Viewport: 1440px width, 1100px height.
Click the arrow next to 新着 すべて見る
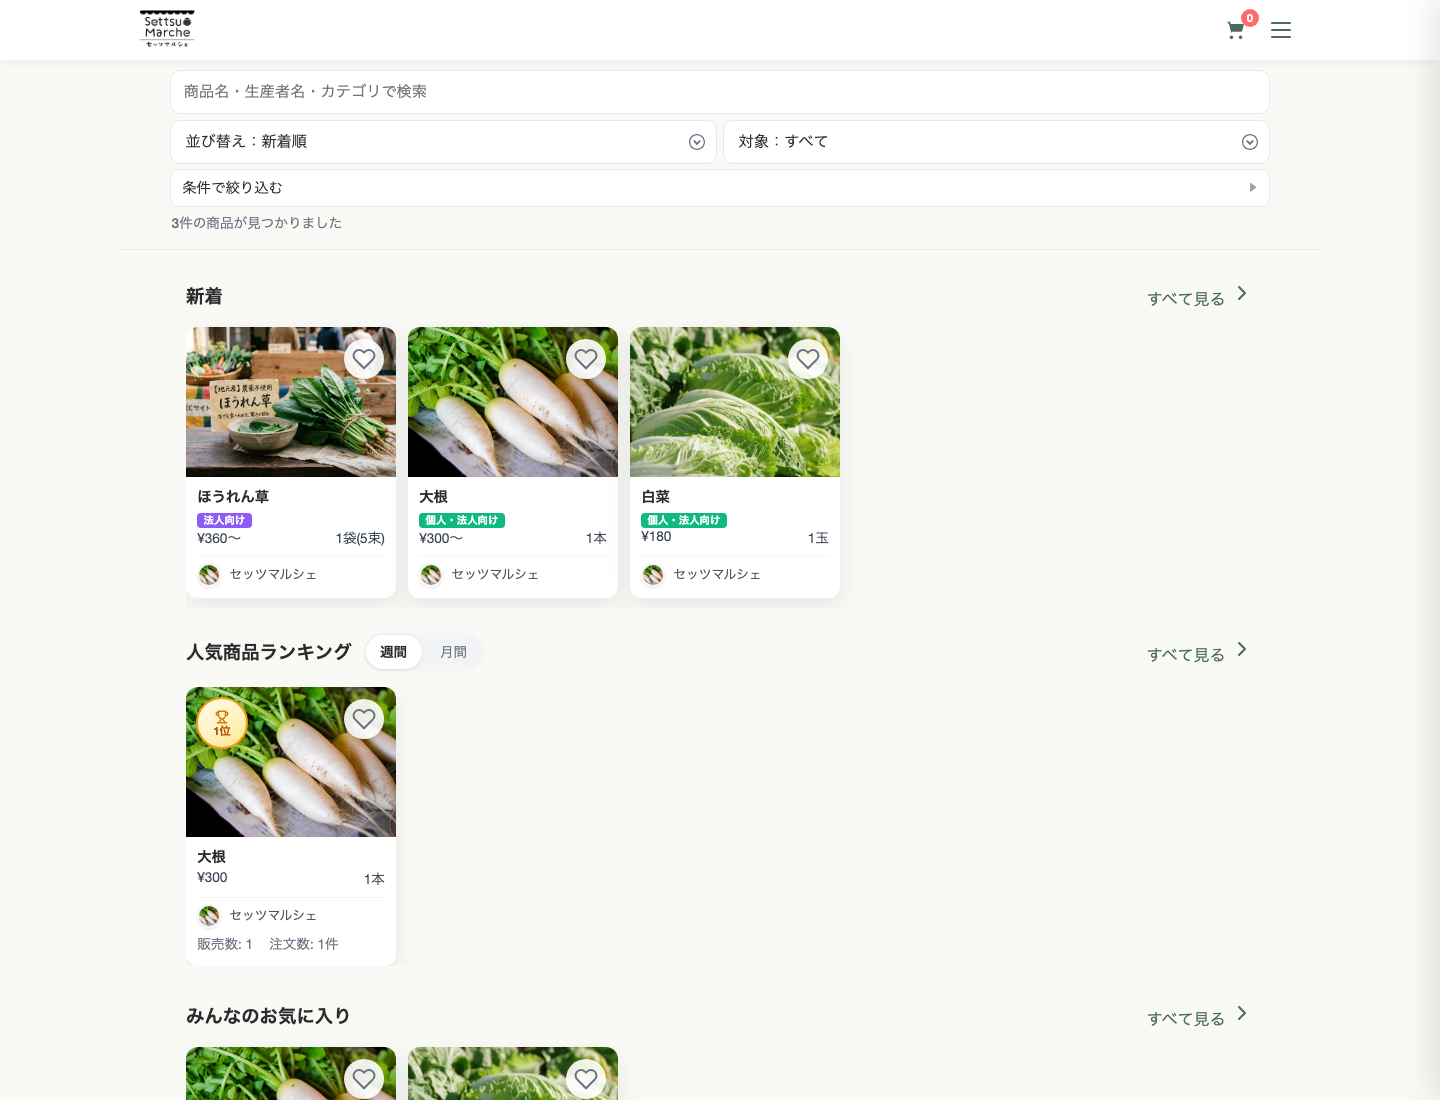[x=1242, y=293]
